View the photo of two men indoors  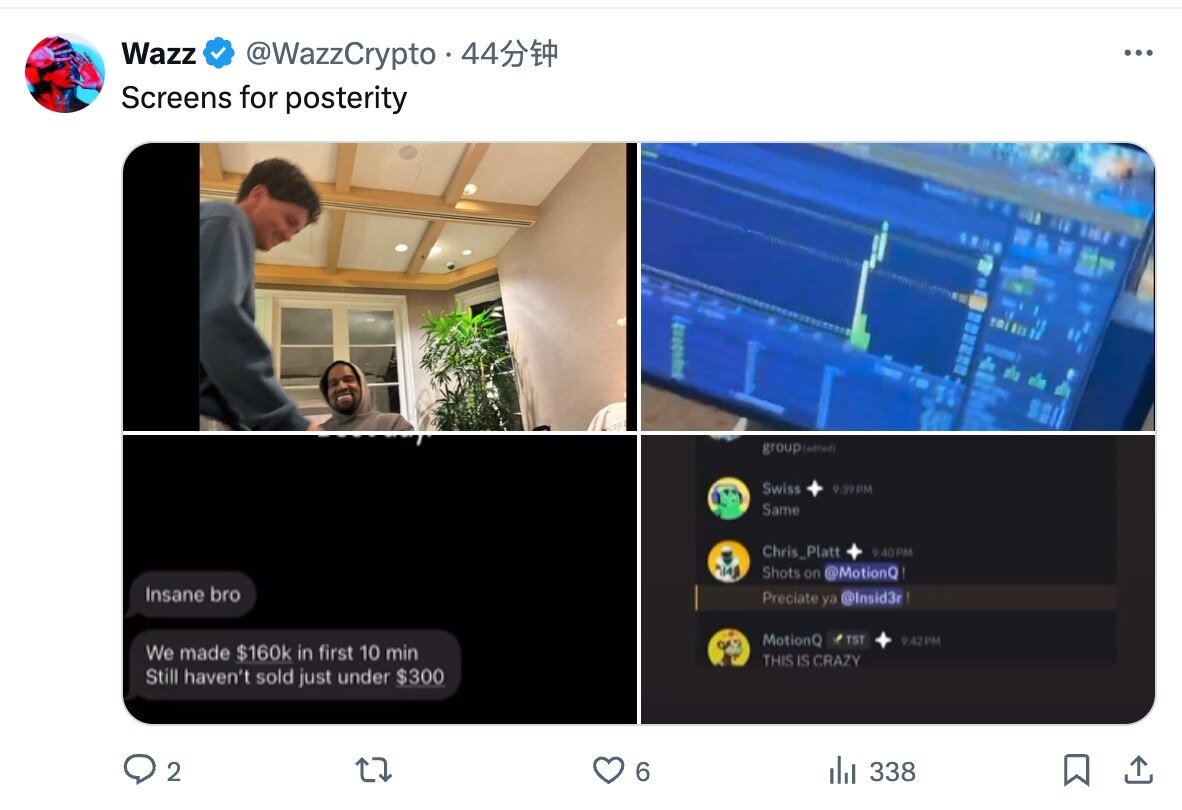[380, 287]
